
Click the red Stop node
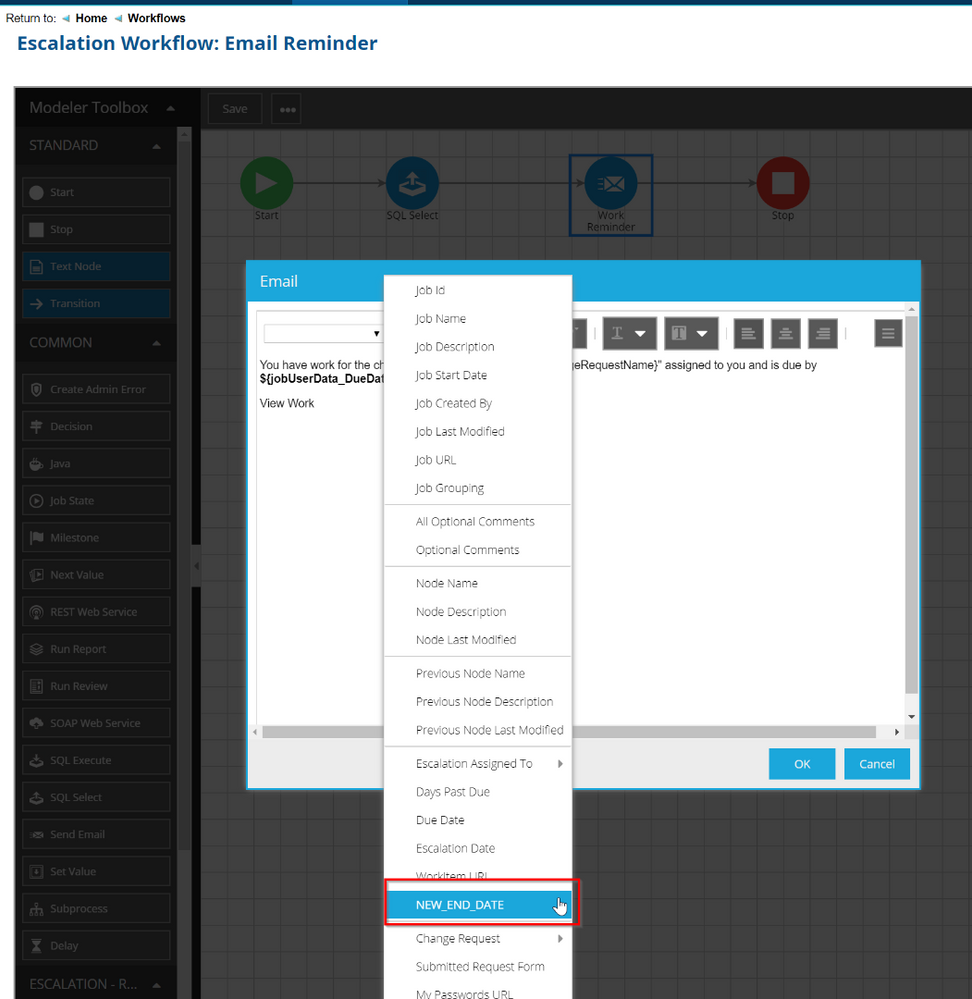coord(782,183)
